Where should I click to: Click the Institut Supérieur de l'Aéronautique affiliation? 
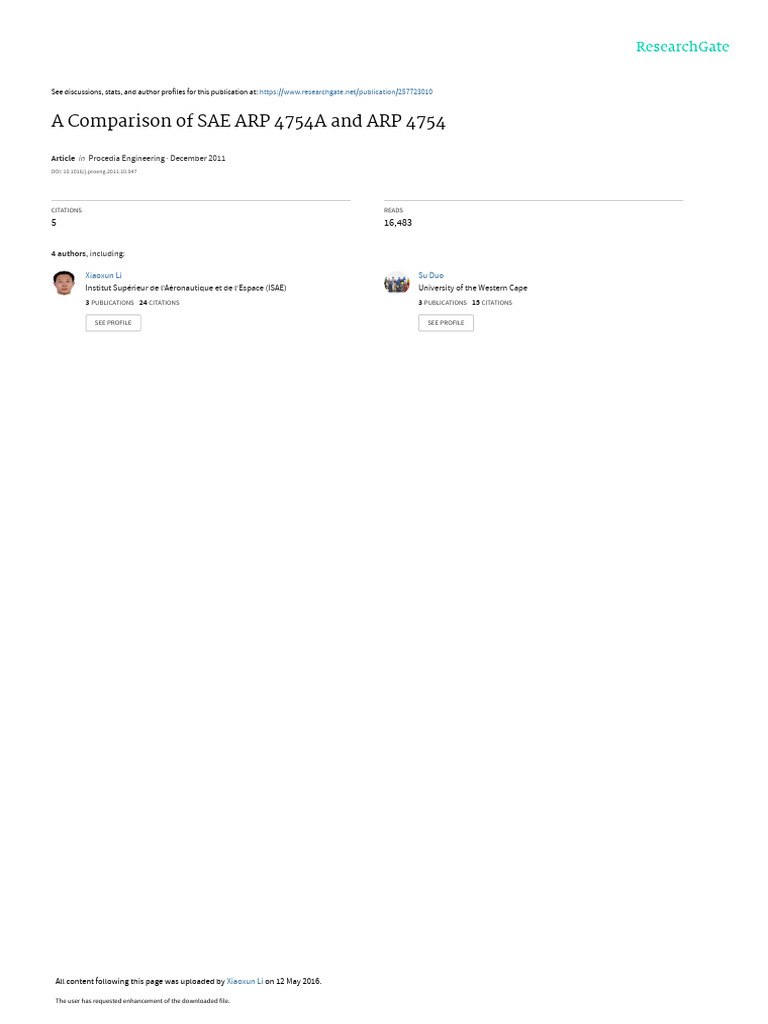click(185, 288)
